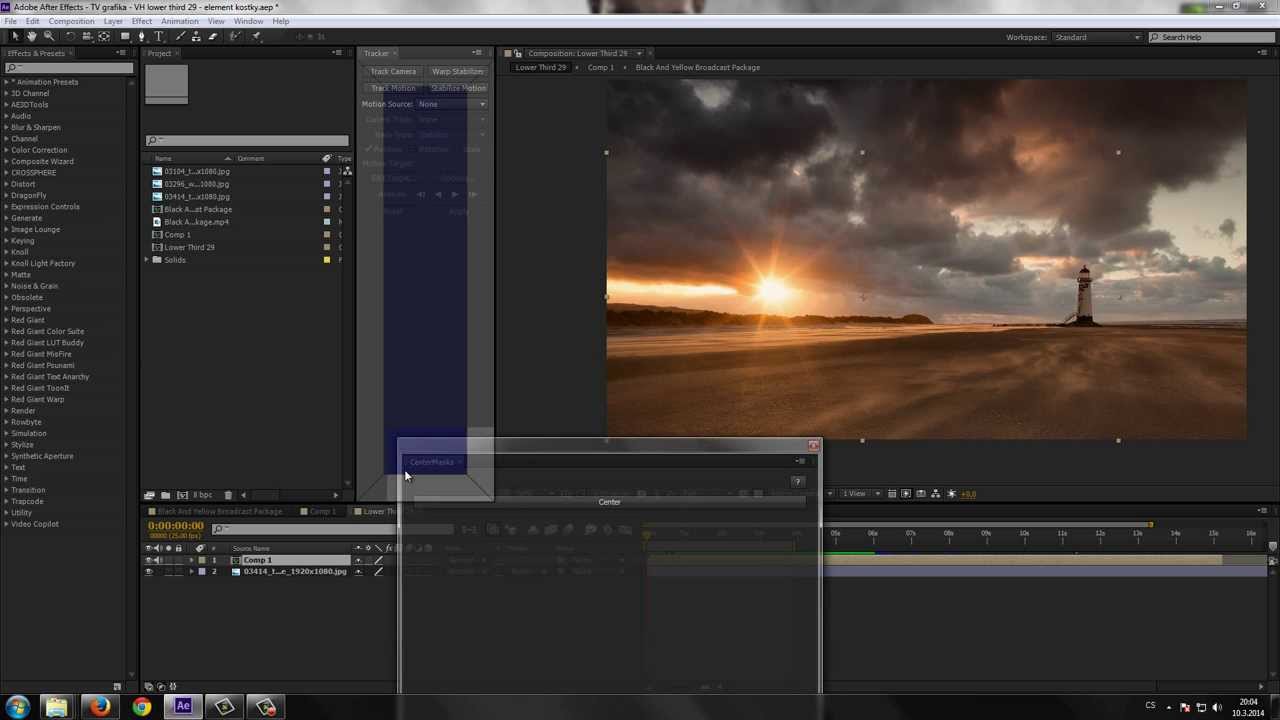Click After Effects taskbar icon
The height and width of the screenshot is (720, 1280).
tap(183, 707)
